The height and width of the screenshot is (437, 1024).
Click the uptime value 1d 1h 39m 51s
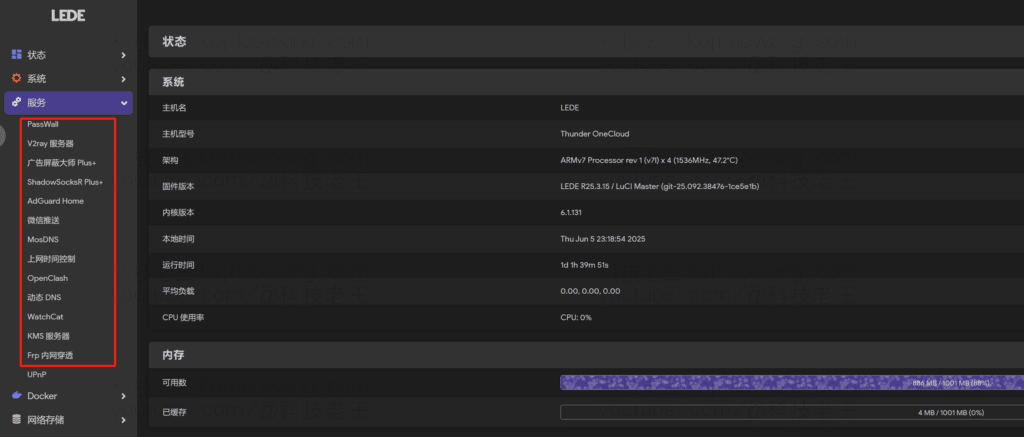(584, 265)
